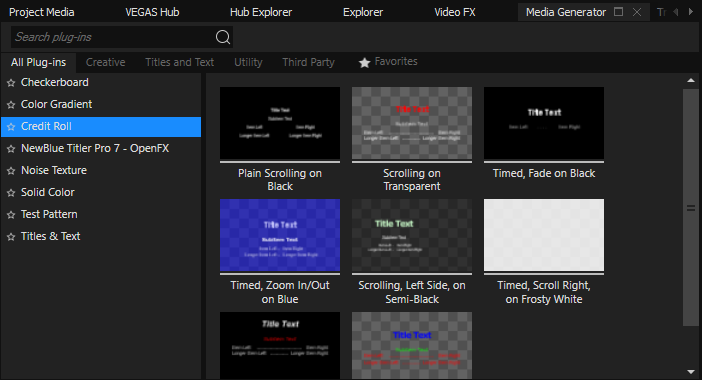The image size is (702, 380).
Task: Click the Plain Scrolling on Black label
Action: pyautogui.click(x=280, y=180)
